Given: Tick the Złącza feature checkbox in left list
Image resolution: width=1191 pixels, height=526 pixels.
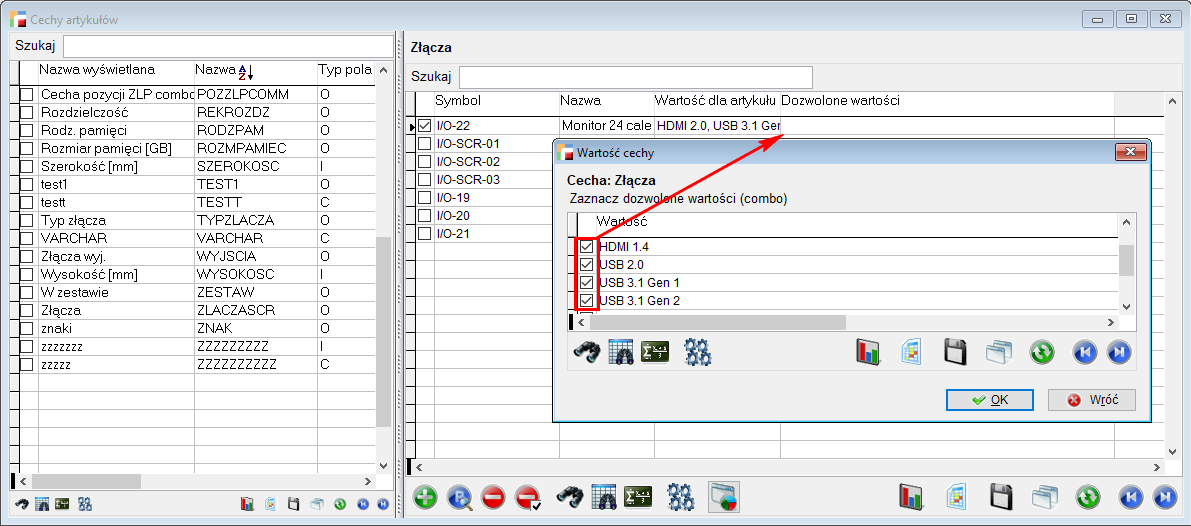Looking at the screenshot, I should [27, 310].
